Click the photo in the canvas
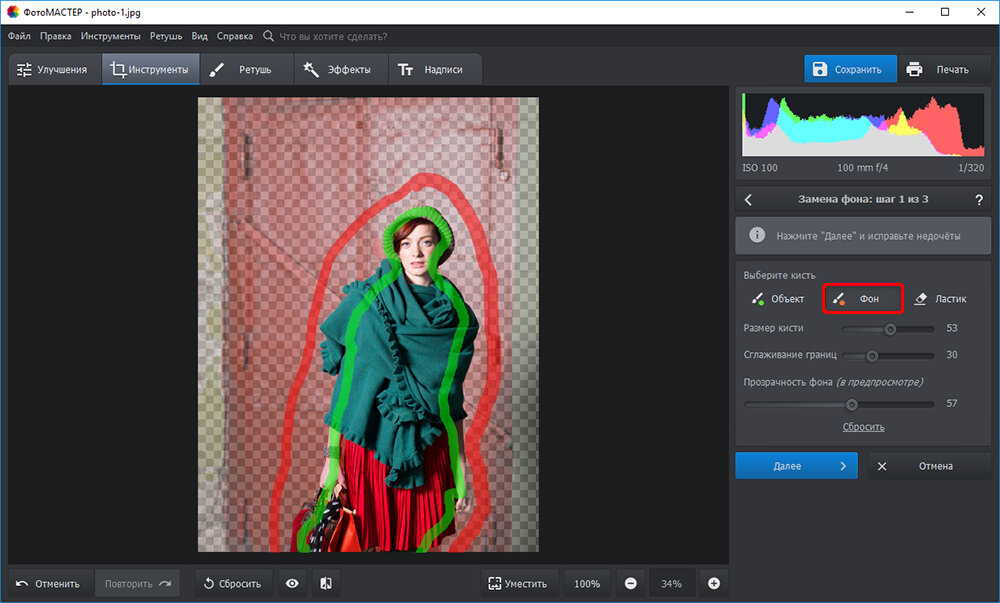 pyautogui.click(x=368, y=324)
